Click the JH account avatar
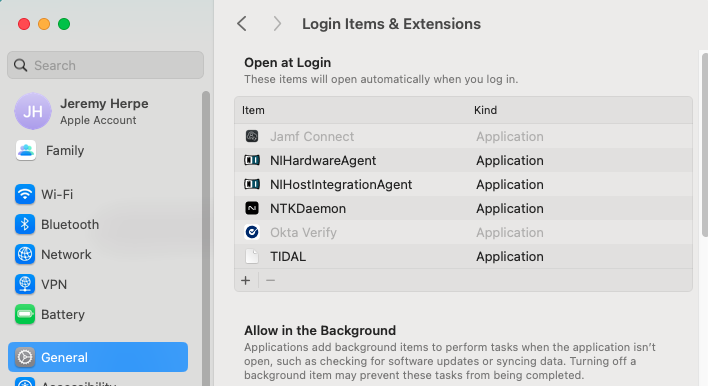The height and width of the screenshot is (386, 708). 33,111
